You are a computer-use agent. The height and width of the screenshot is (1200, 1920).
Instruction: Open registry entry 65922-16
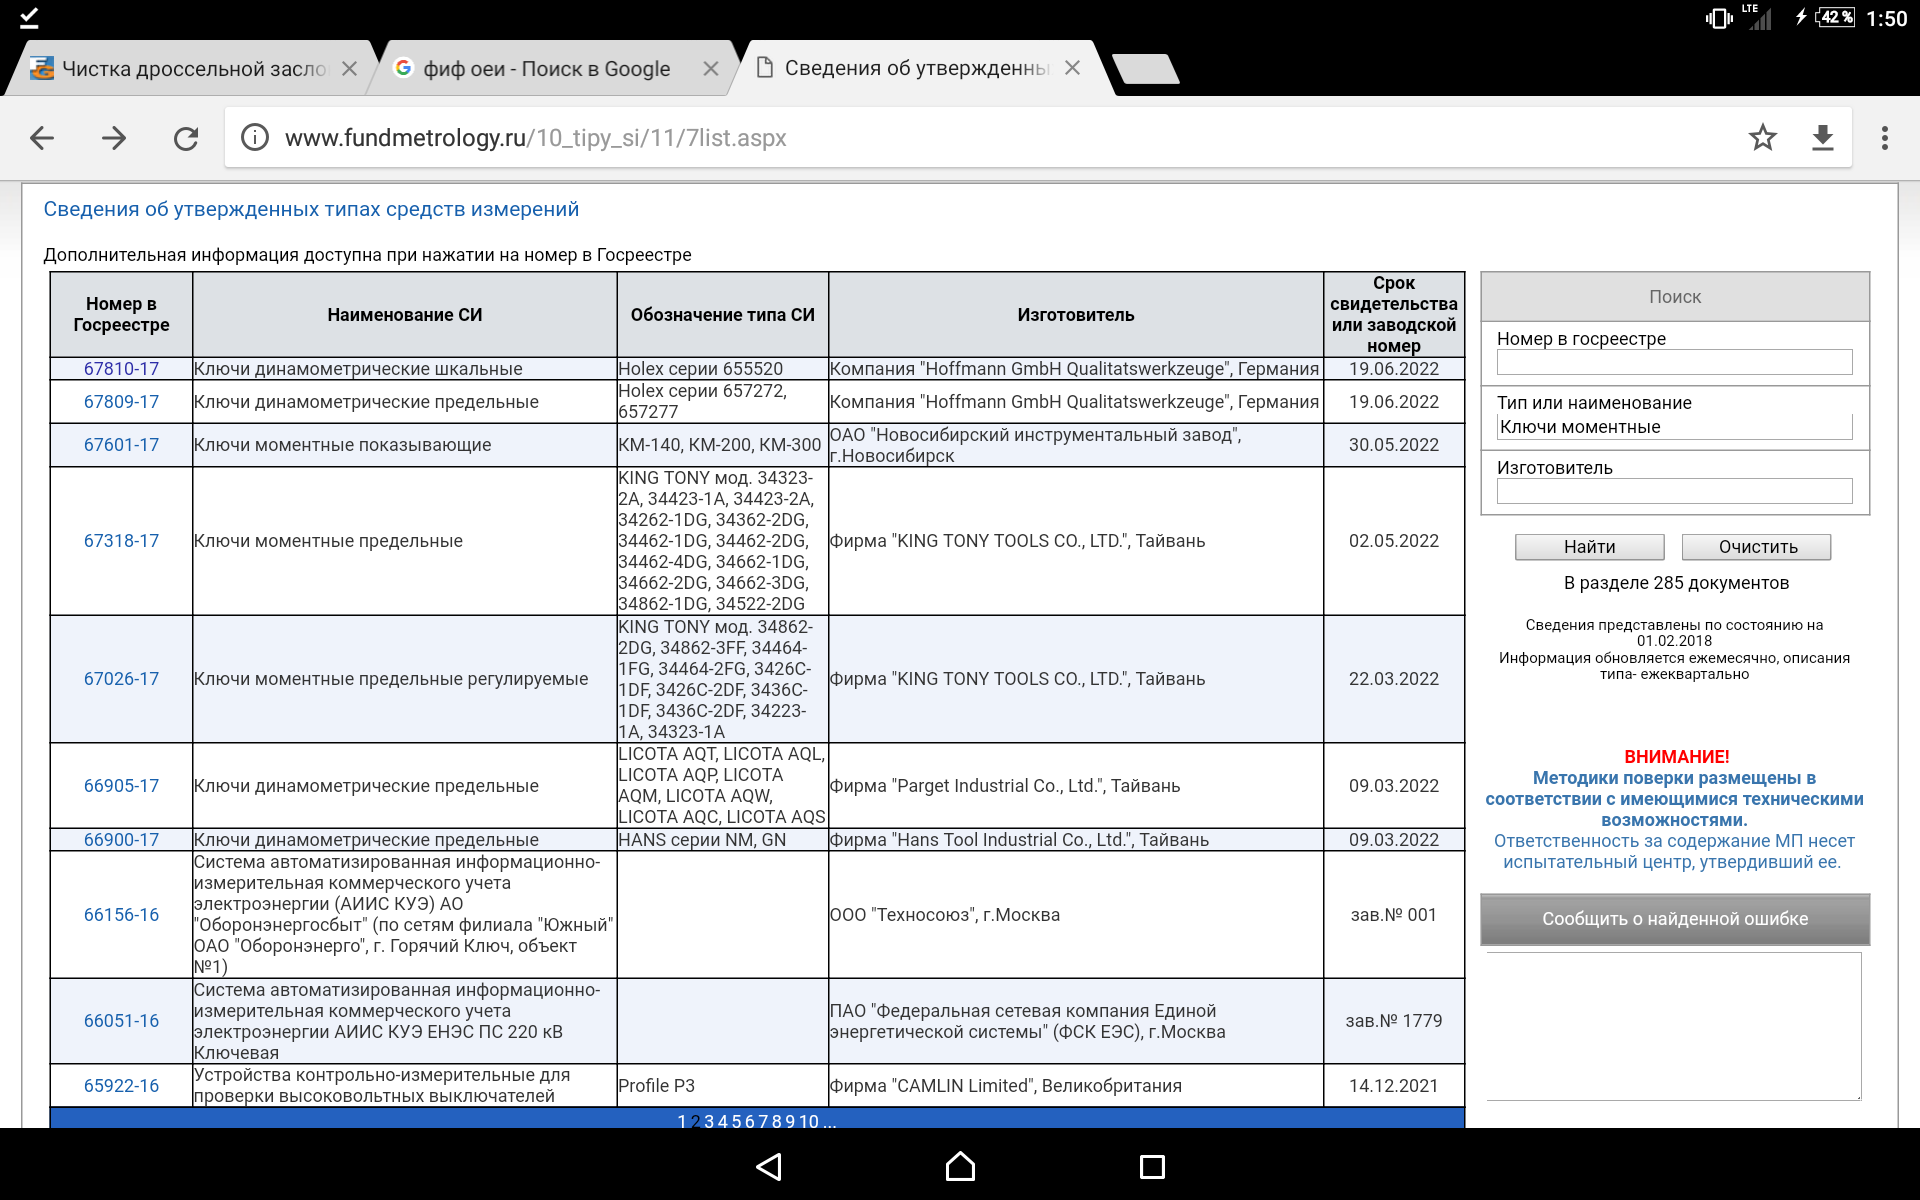pyautogui.click(x=121, y=1086)
